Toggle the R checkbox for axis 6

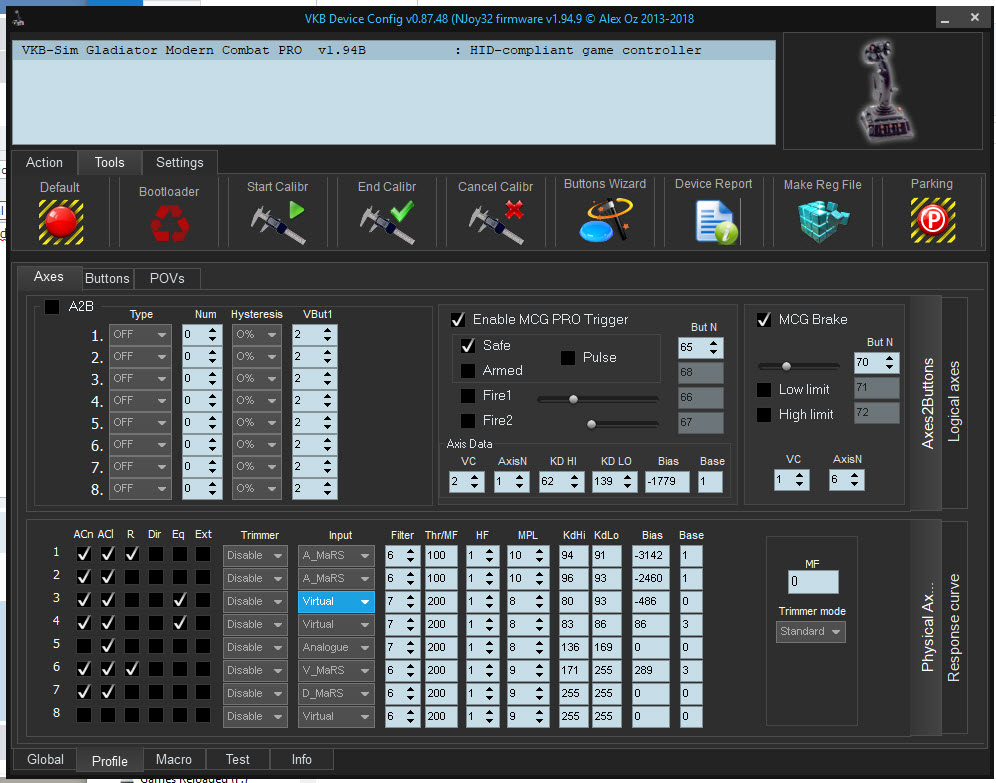coord(131,669)
